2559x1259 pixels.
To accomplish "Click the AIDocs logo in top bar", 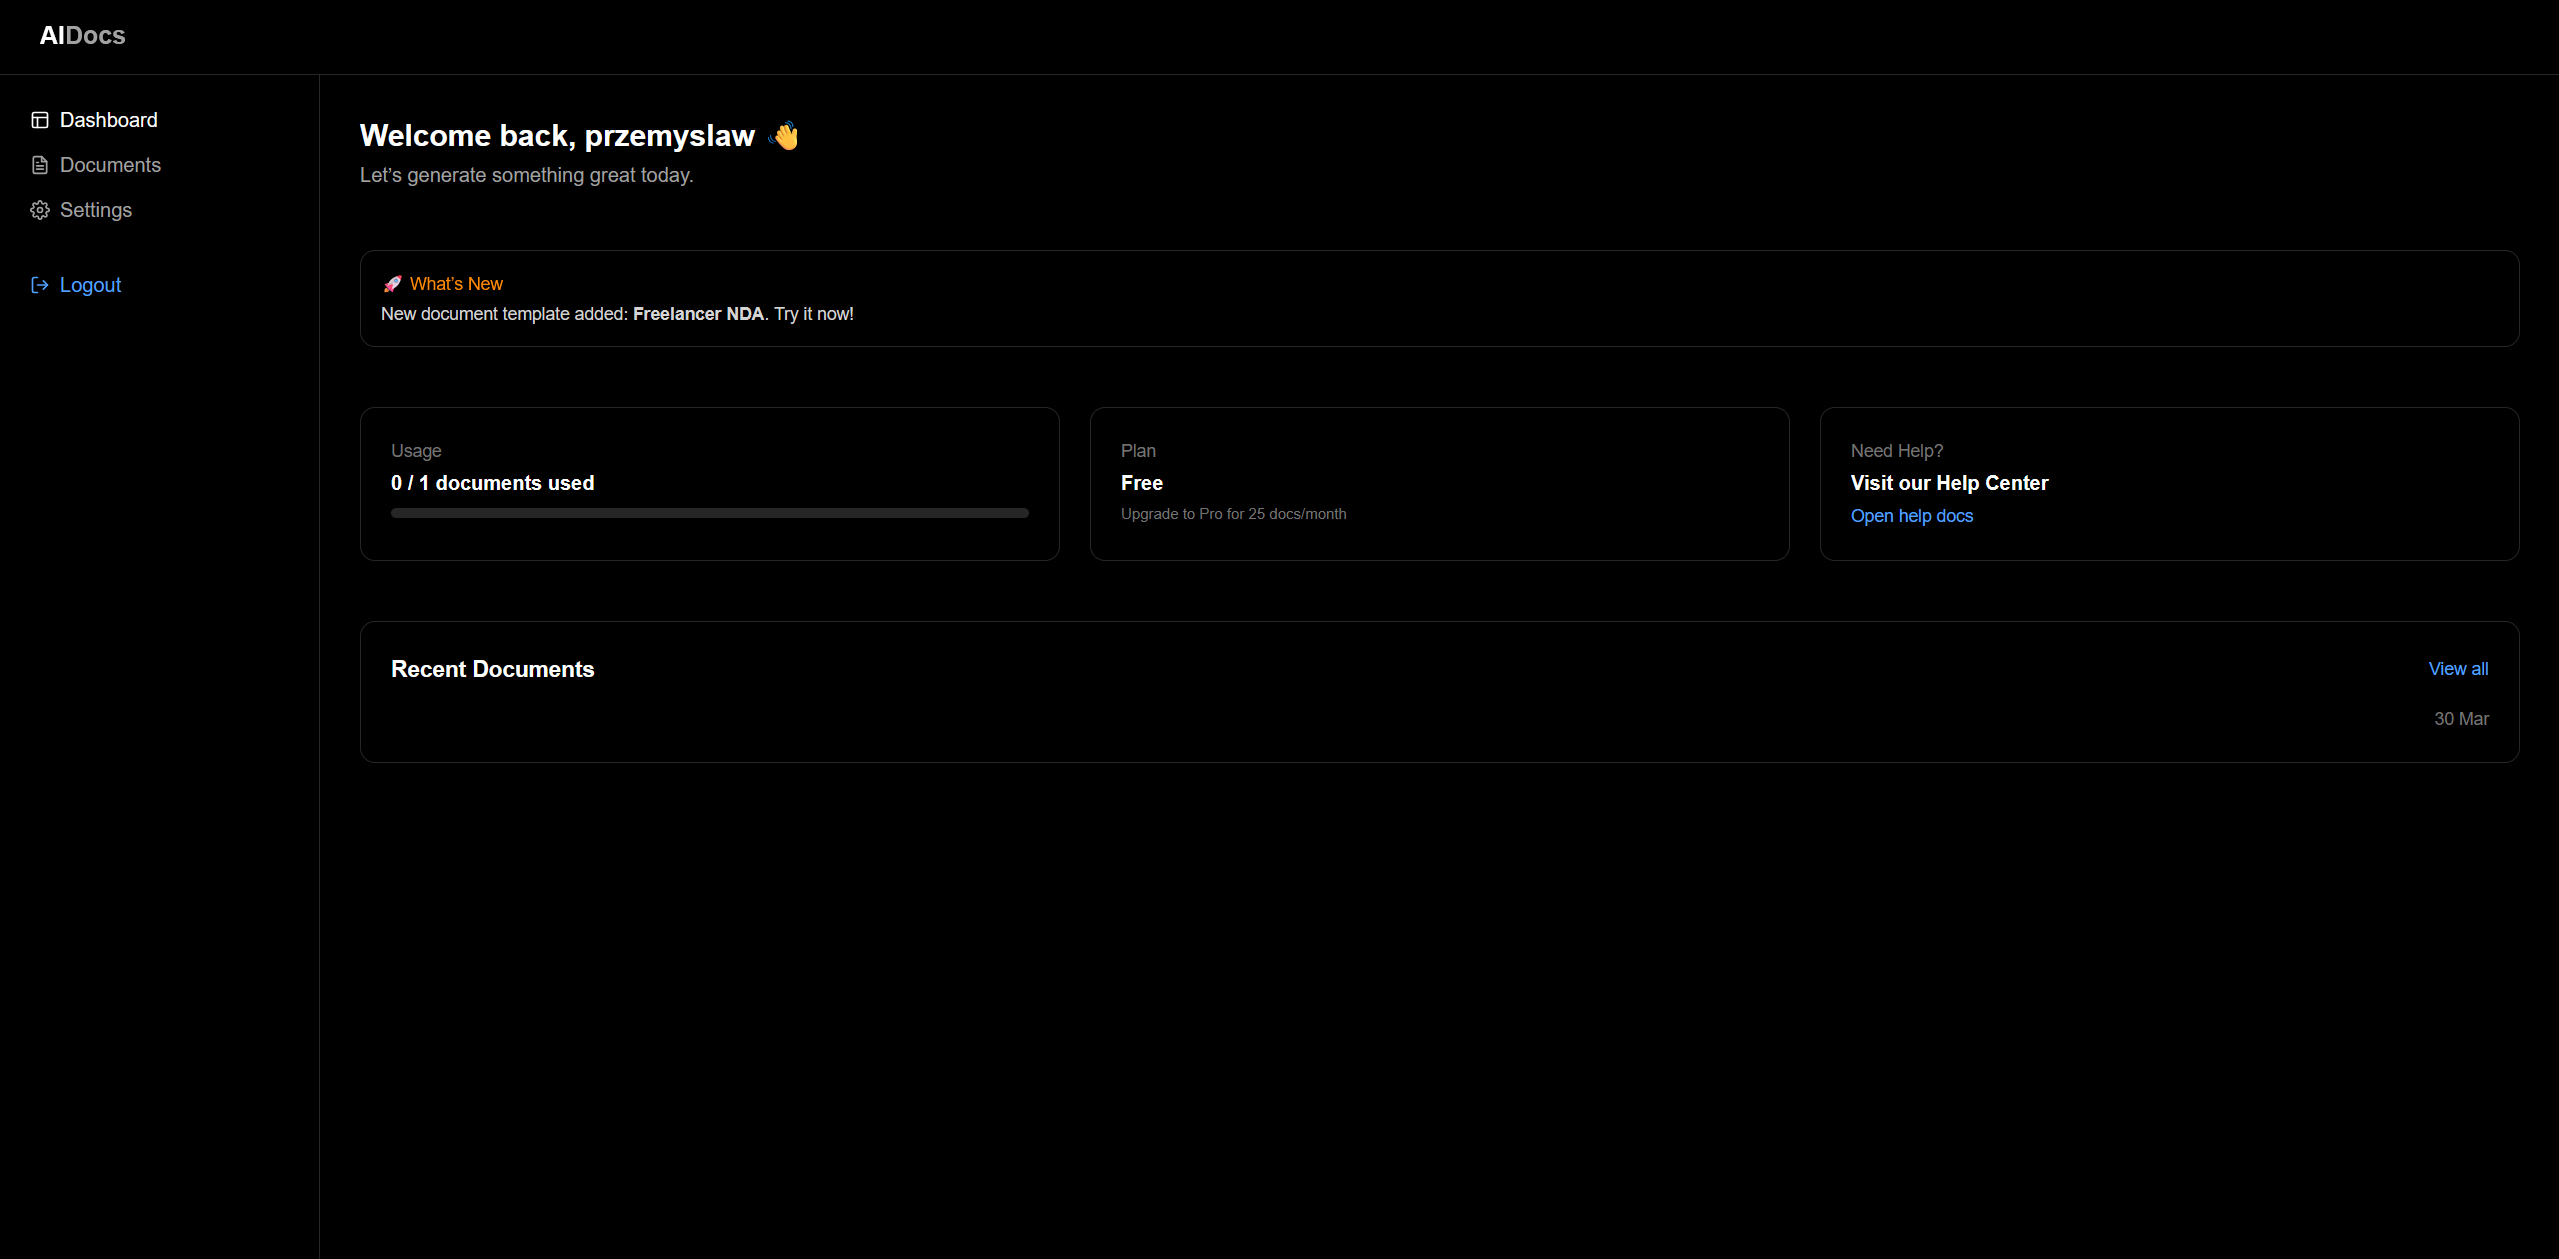I will tap(82, 35).
